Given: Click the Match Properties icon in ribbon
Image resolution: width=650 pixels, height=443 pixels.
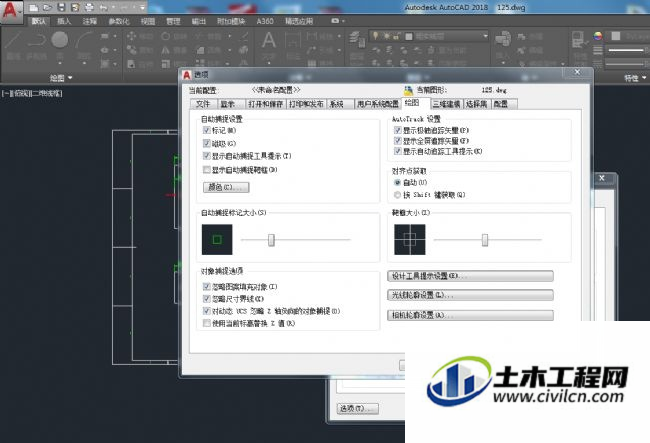Looking at the screenshot, I should (578, 40).
